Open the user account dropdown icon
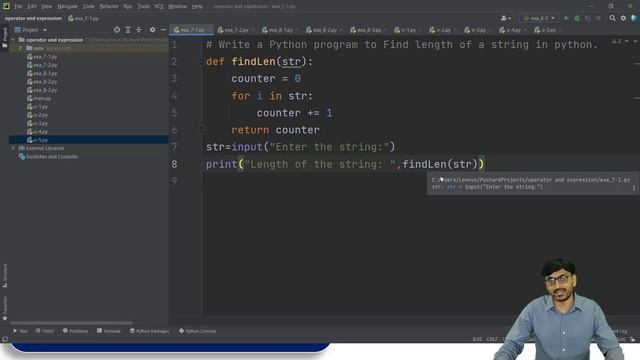Viewport: 640px width, 360px height. (x=506, y=18)
